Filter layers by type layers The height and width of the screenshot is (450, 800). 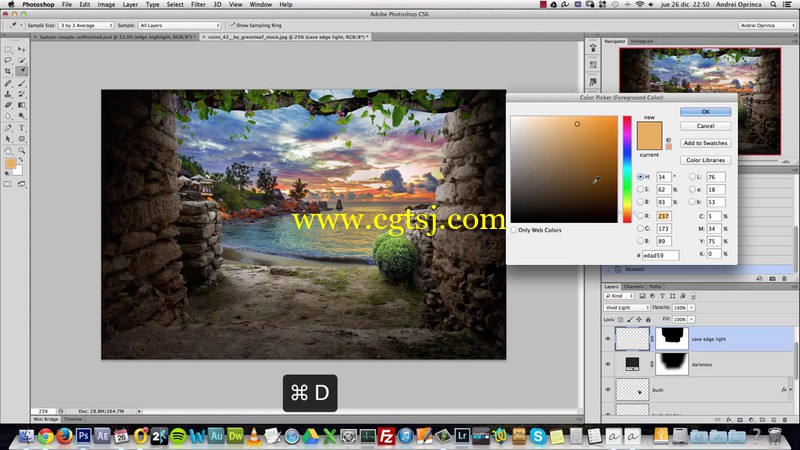pyautogui.click(x=662, y=296)
